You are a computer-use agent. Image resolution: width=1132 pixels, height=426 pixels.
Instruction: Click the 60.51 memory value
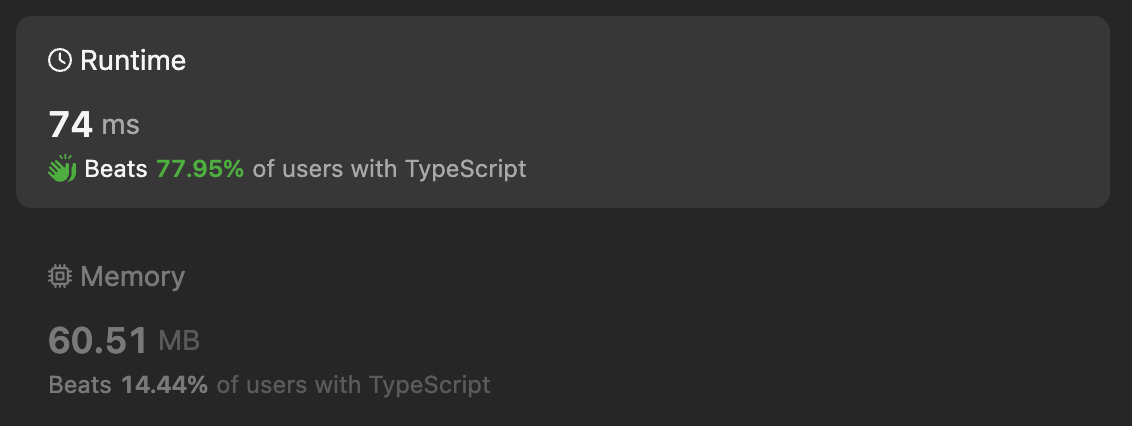tap(98, 340)
